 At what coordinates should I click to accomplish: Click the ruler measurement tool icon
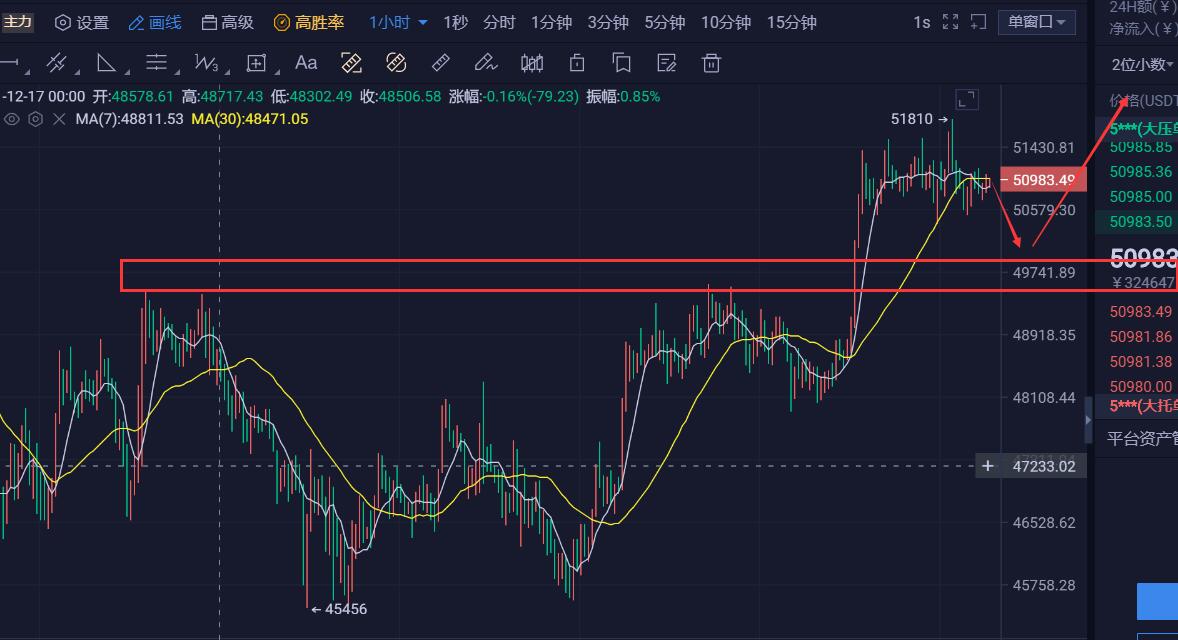440,63
